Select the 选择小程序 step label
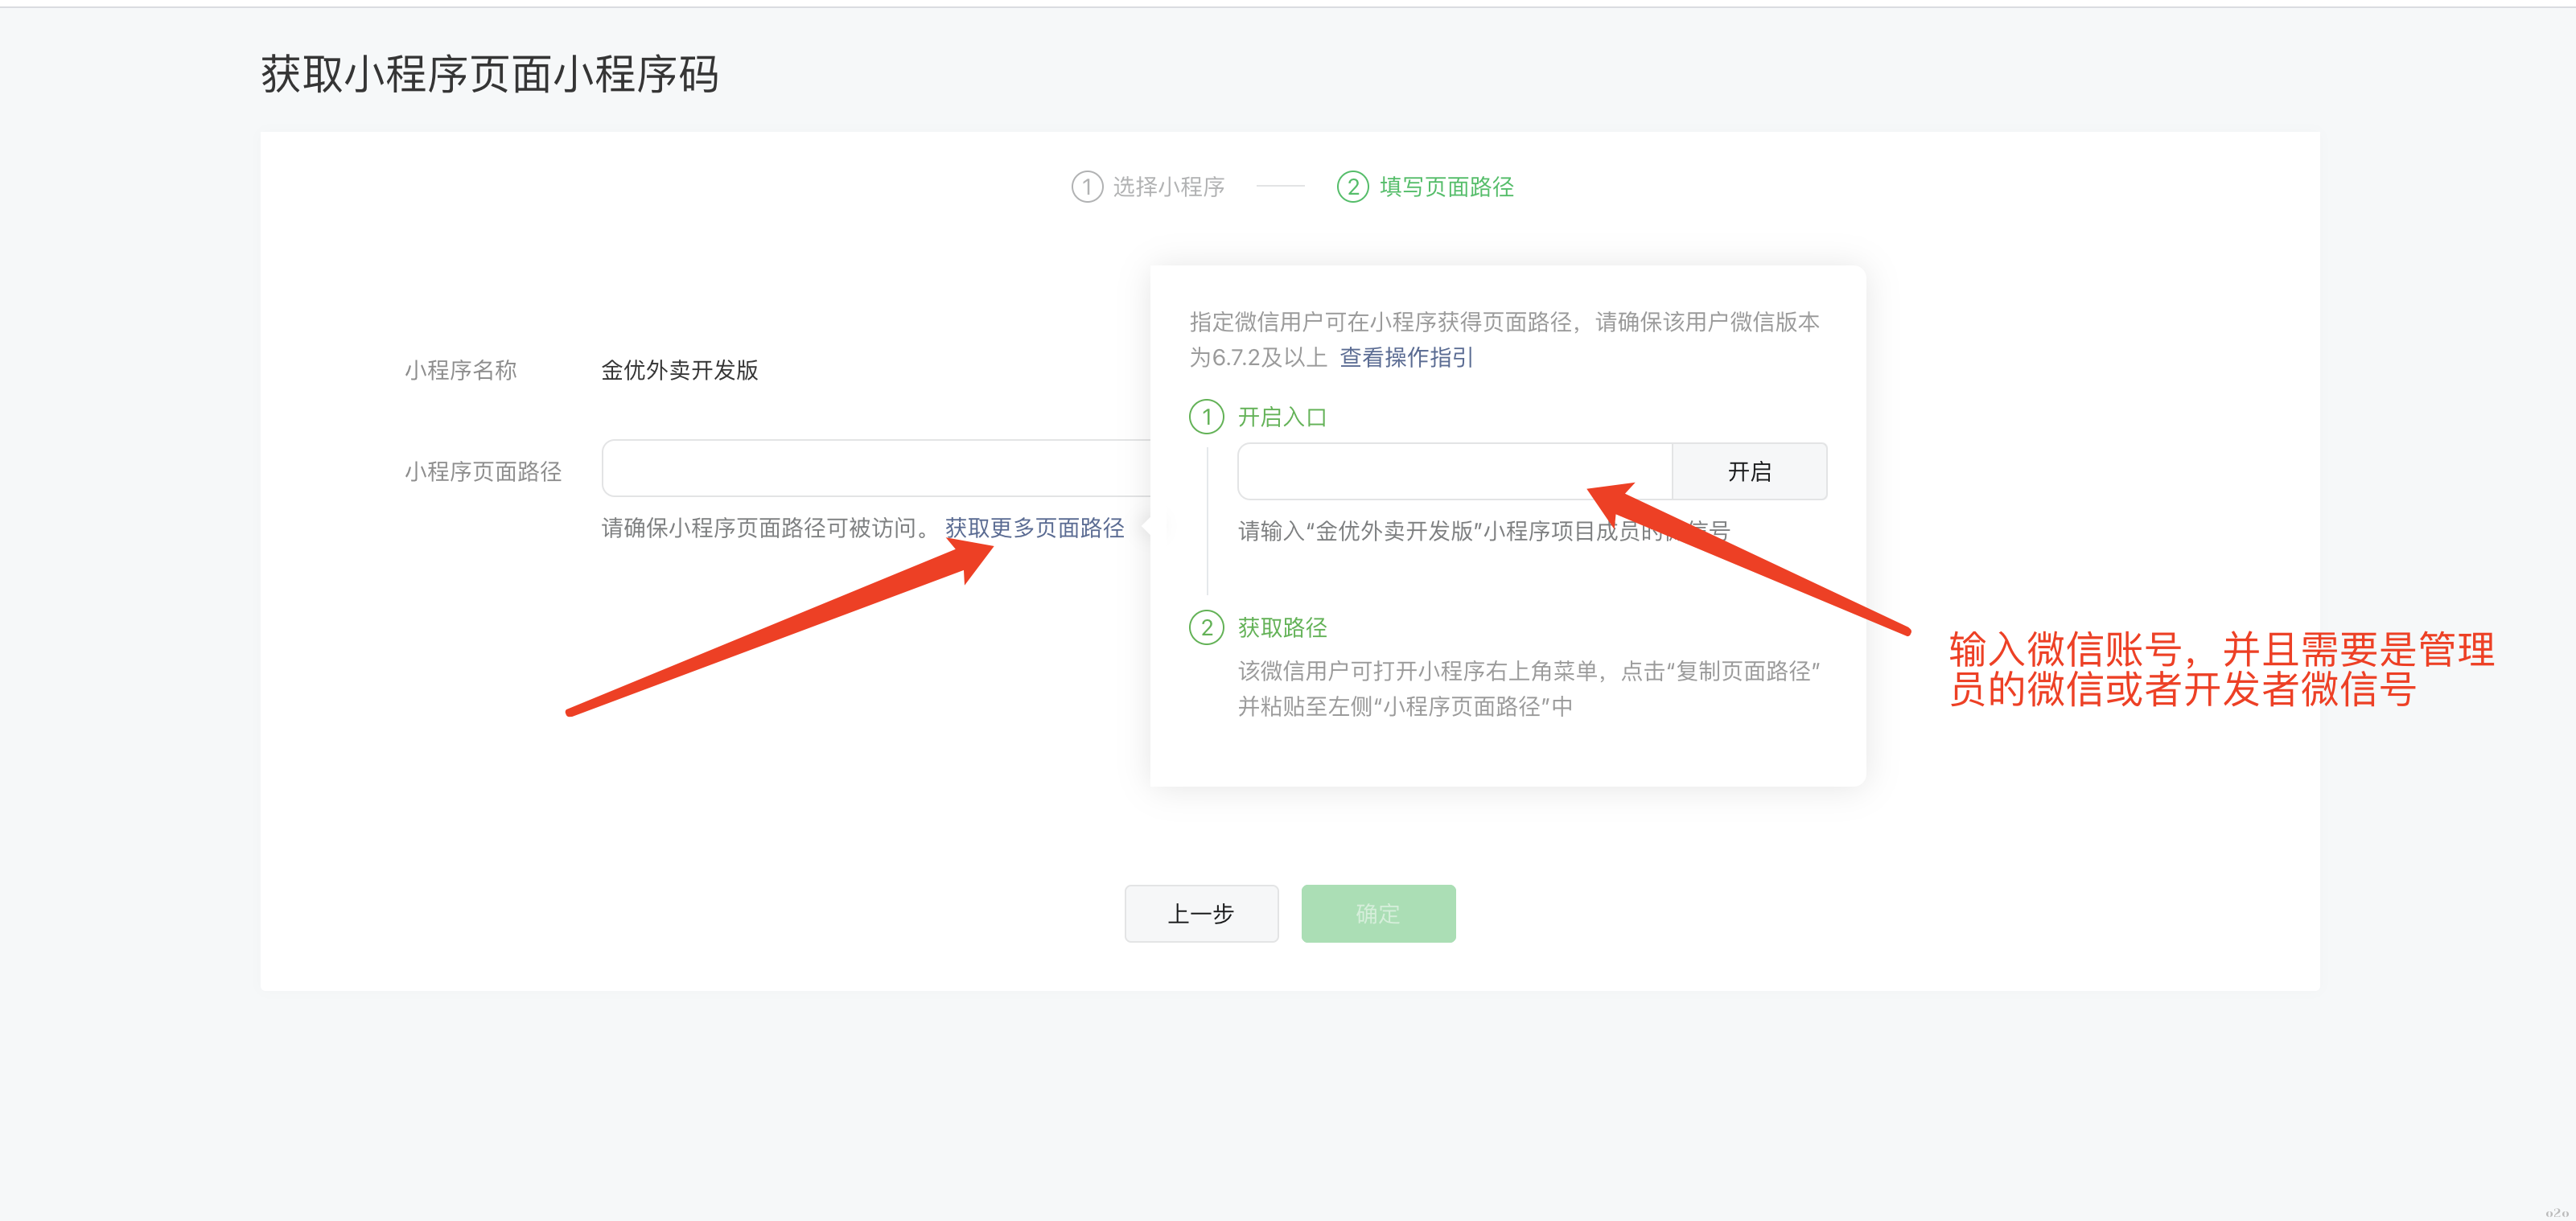The width and height of the screenshot is (2576, 1221). (1168, 187)
